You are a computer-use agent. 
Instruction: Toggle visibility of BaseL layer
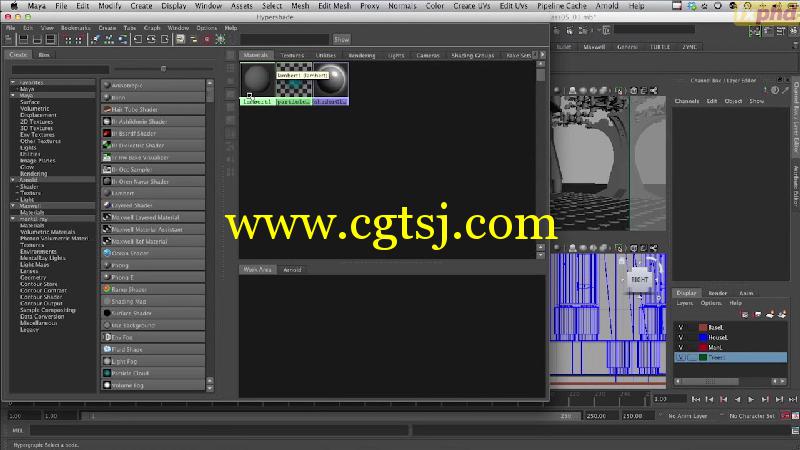click(x=680, y=328)
